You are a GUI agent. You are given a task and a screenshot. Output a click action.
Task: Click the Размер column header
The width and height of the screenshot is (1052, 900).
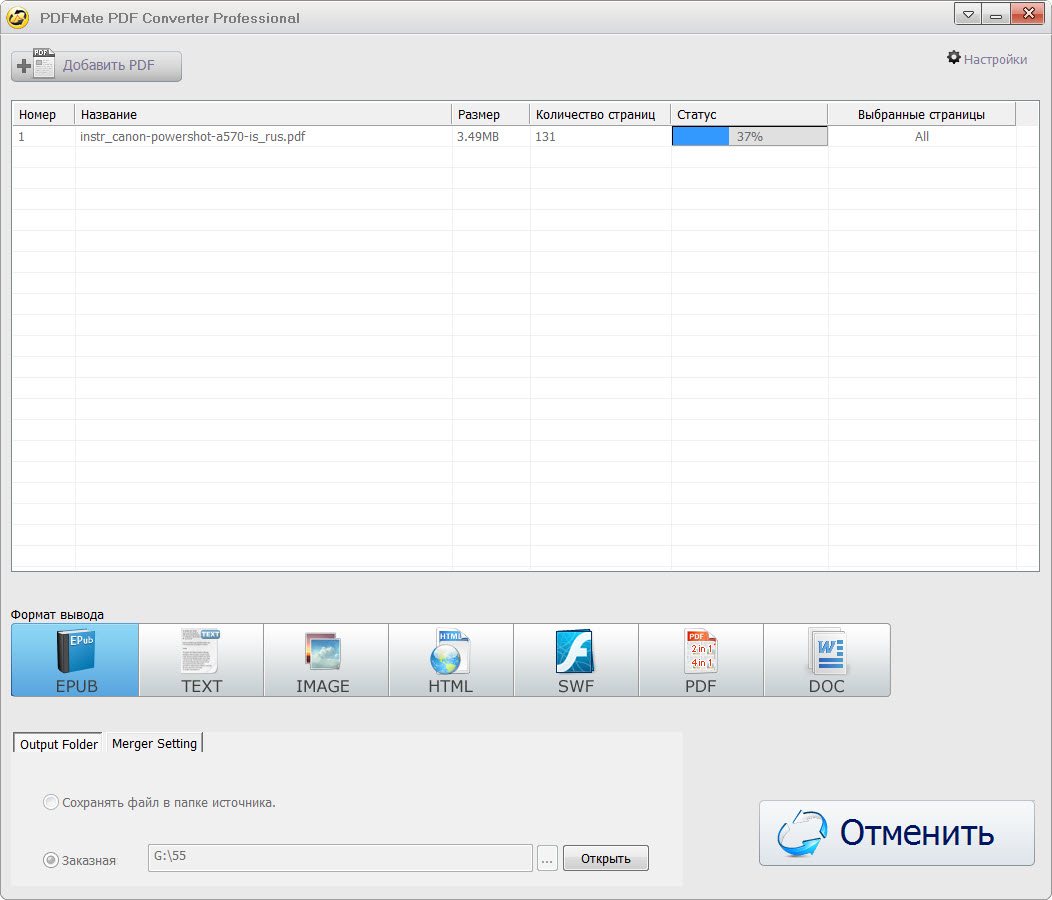[x=490, y=114]
